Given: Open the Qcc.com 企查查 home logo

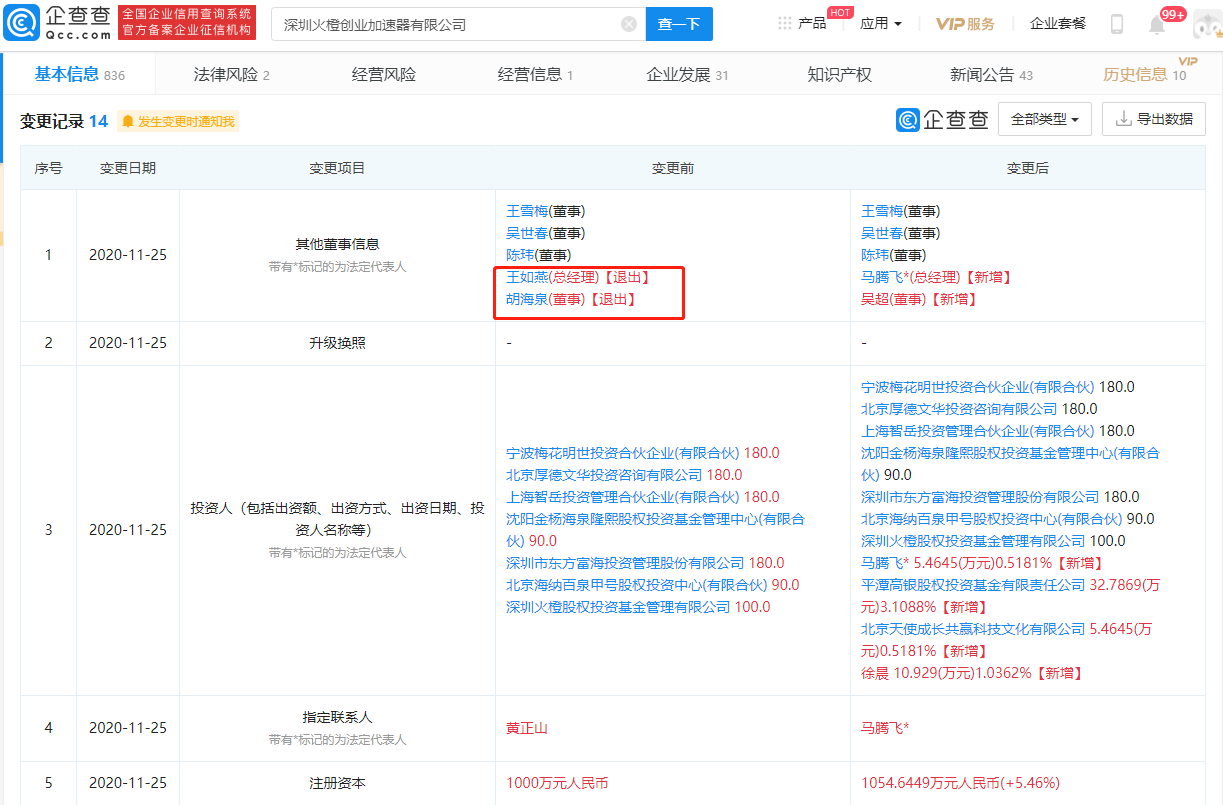Looking at the screenshot, I should [58, 22].
